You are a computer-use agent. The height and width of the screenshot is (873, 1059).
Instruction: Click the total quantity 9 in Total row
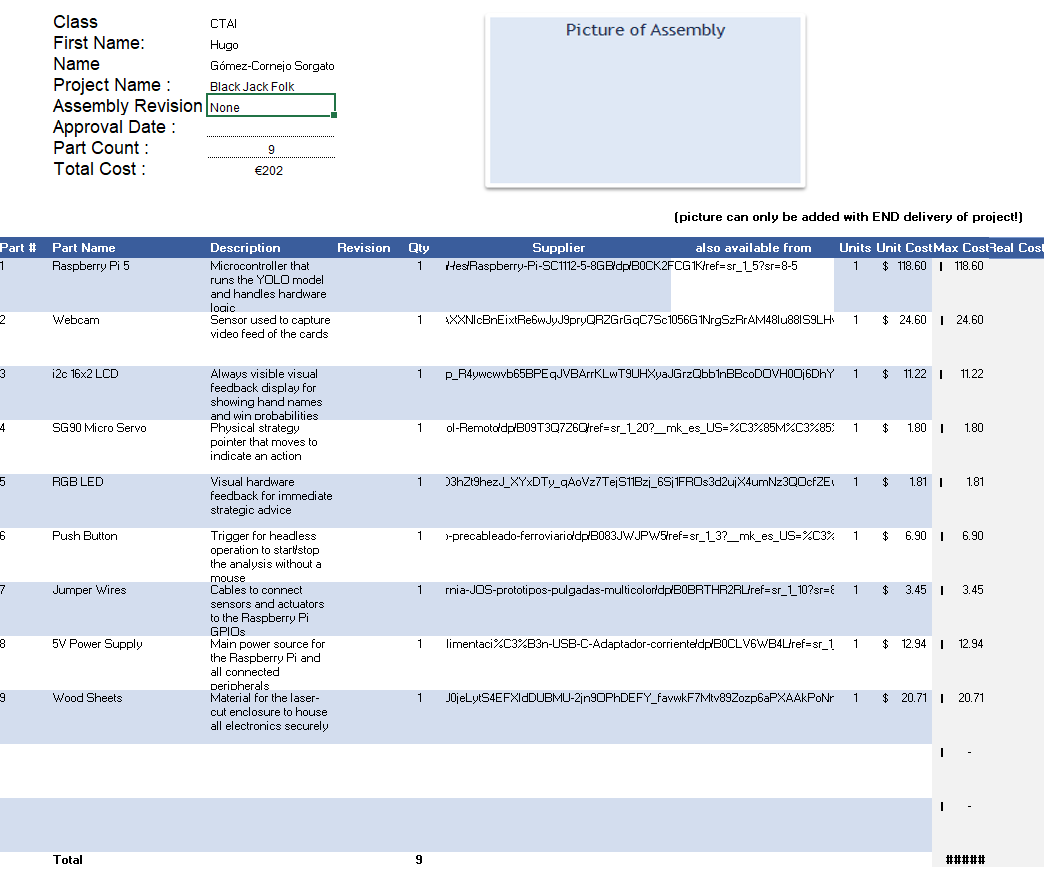(419, 859)
